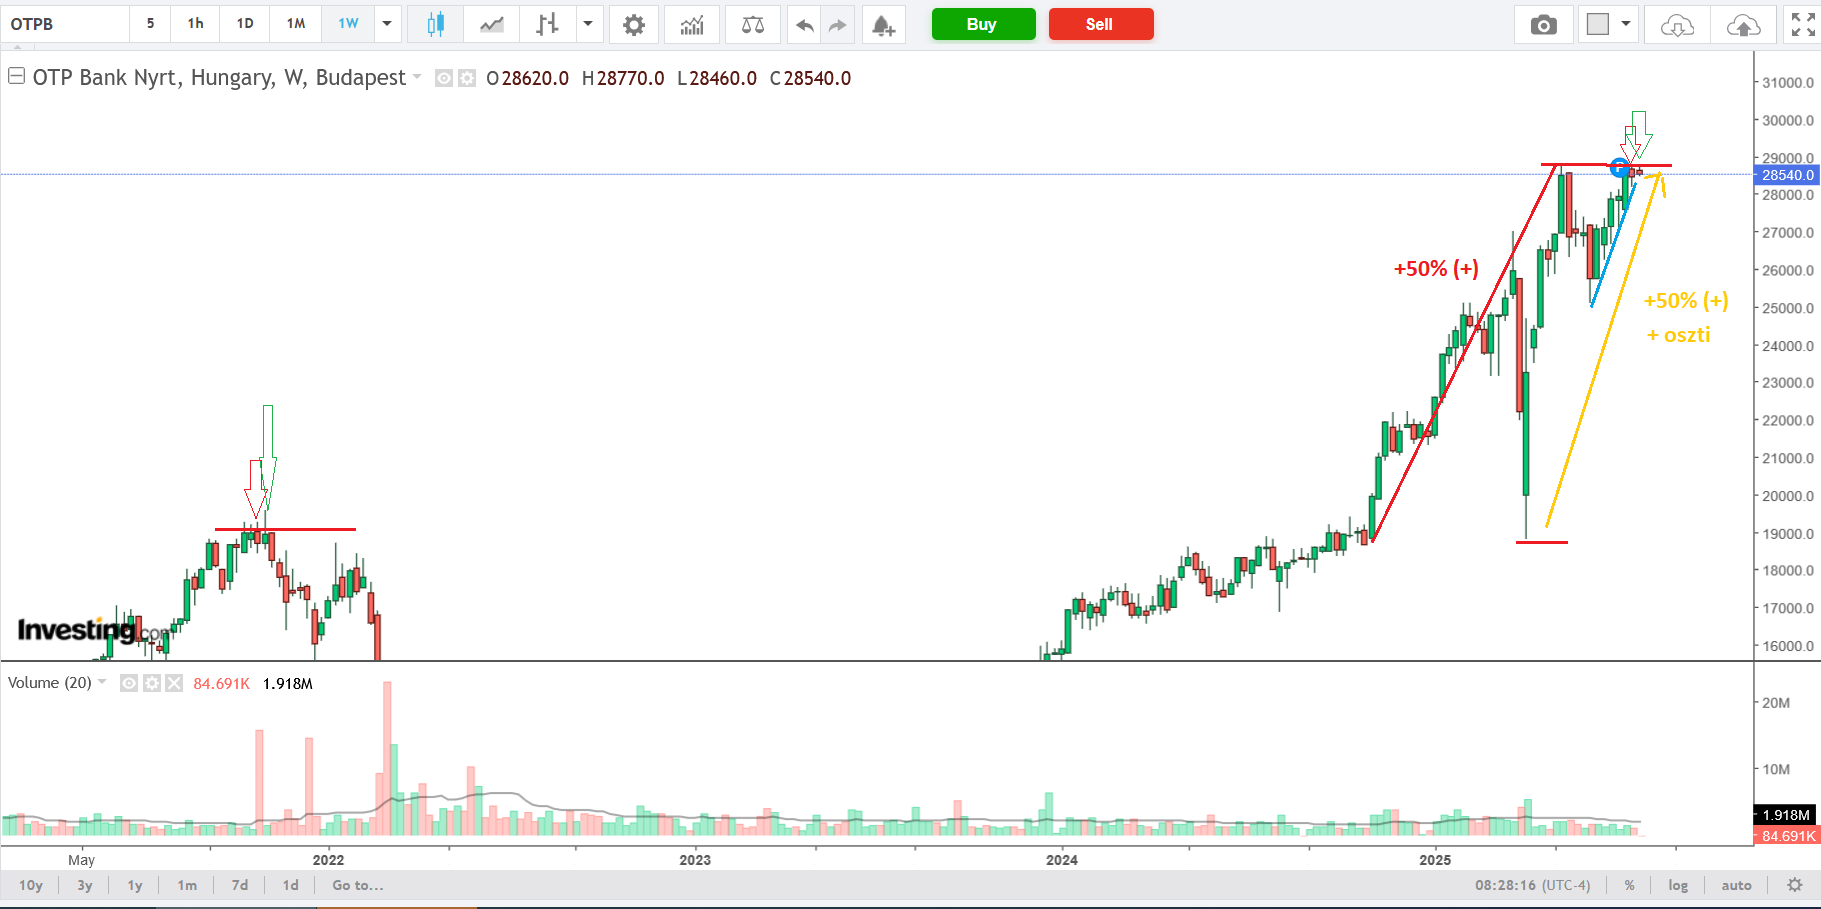Hide the Volume indicator
Viewport: 1821px width, 909px height.
[129, 683]
